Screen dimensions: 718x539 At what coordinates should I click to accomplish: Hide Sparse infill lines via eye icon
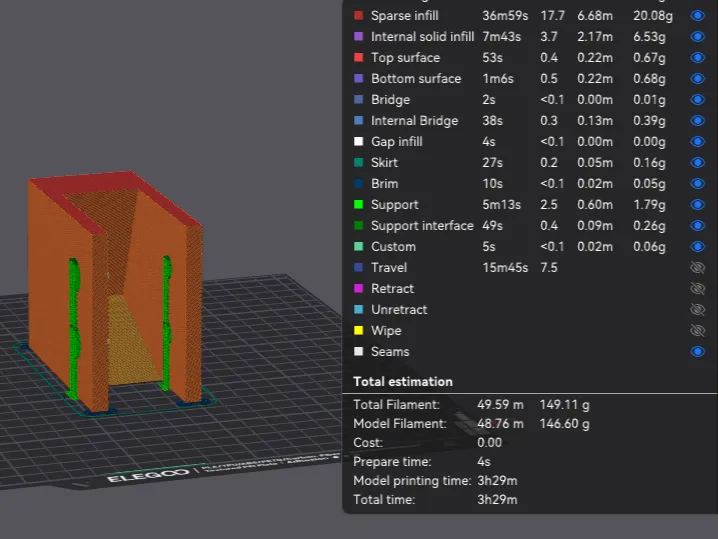(697, 16)
